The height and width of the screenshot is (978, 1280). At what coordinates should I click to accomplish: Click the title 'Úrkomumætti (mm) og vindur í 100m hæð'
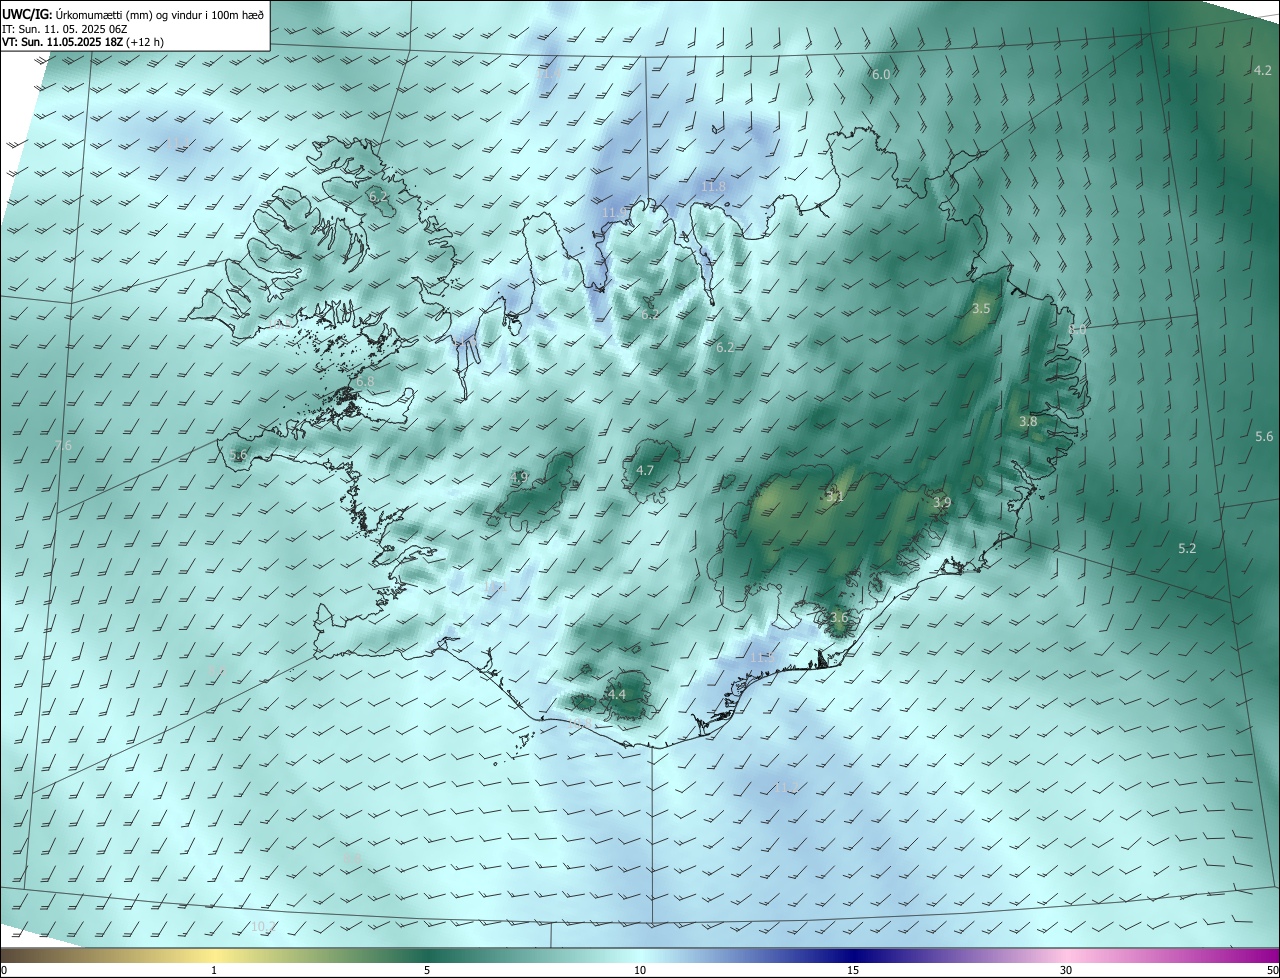159,14
